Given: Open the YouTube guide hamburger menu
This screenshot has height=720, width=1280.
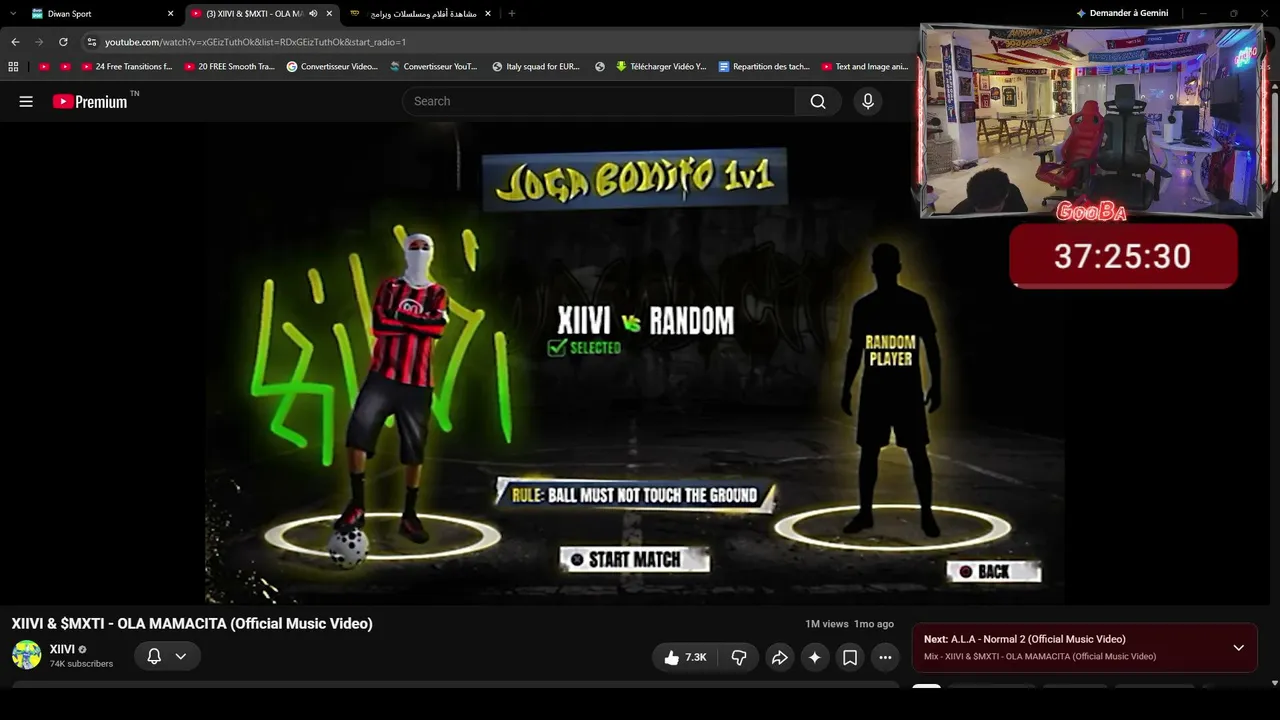Looking at the screenshot, I should pyautogui.click(x=26, y=101).
